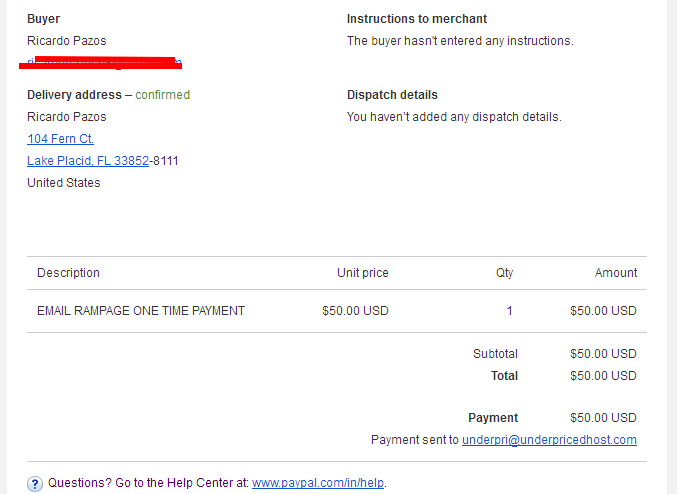Click underpri@underpricedhost.com email link
The image size is (677, 494).
point(549,440)
